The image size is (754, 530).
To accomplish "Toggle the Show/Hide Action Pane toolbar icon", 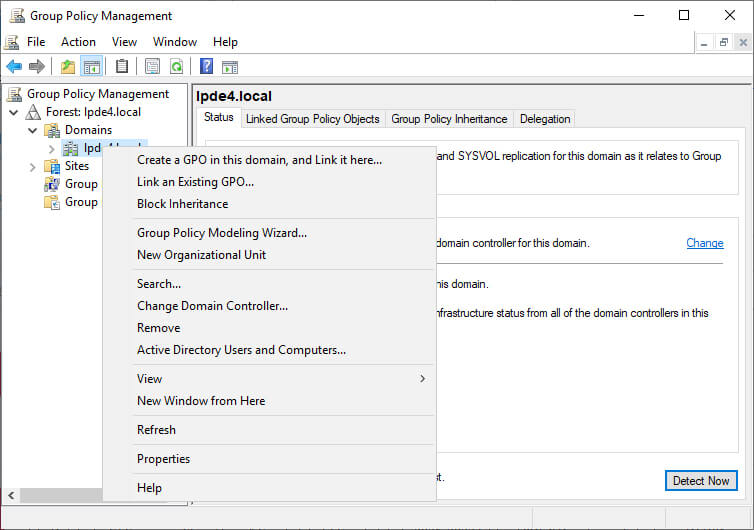I will pyautogui.click(x=230, y=67).
